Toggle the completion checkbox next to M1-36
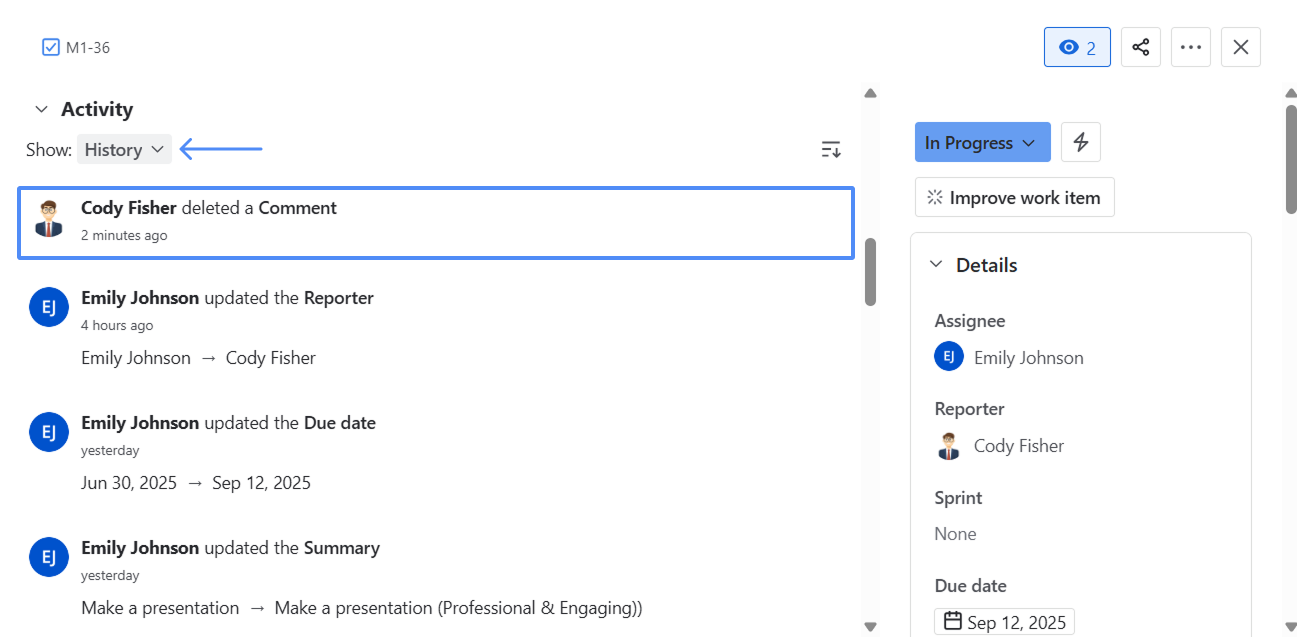 click(50, 46)
